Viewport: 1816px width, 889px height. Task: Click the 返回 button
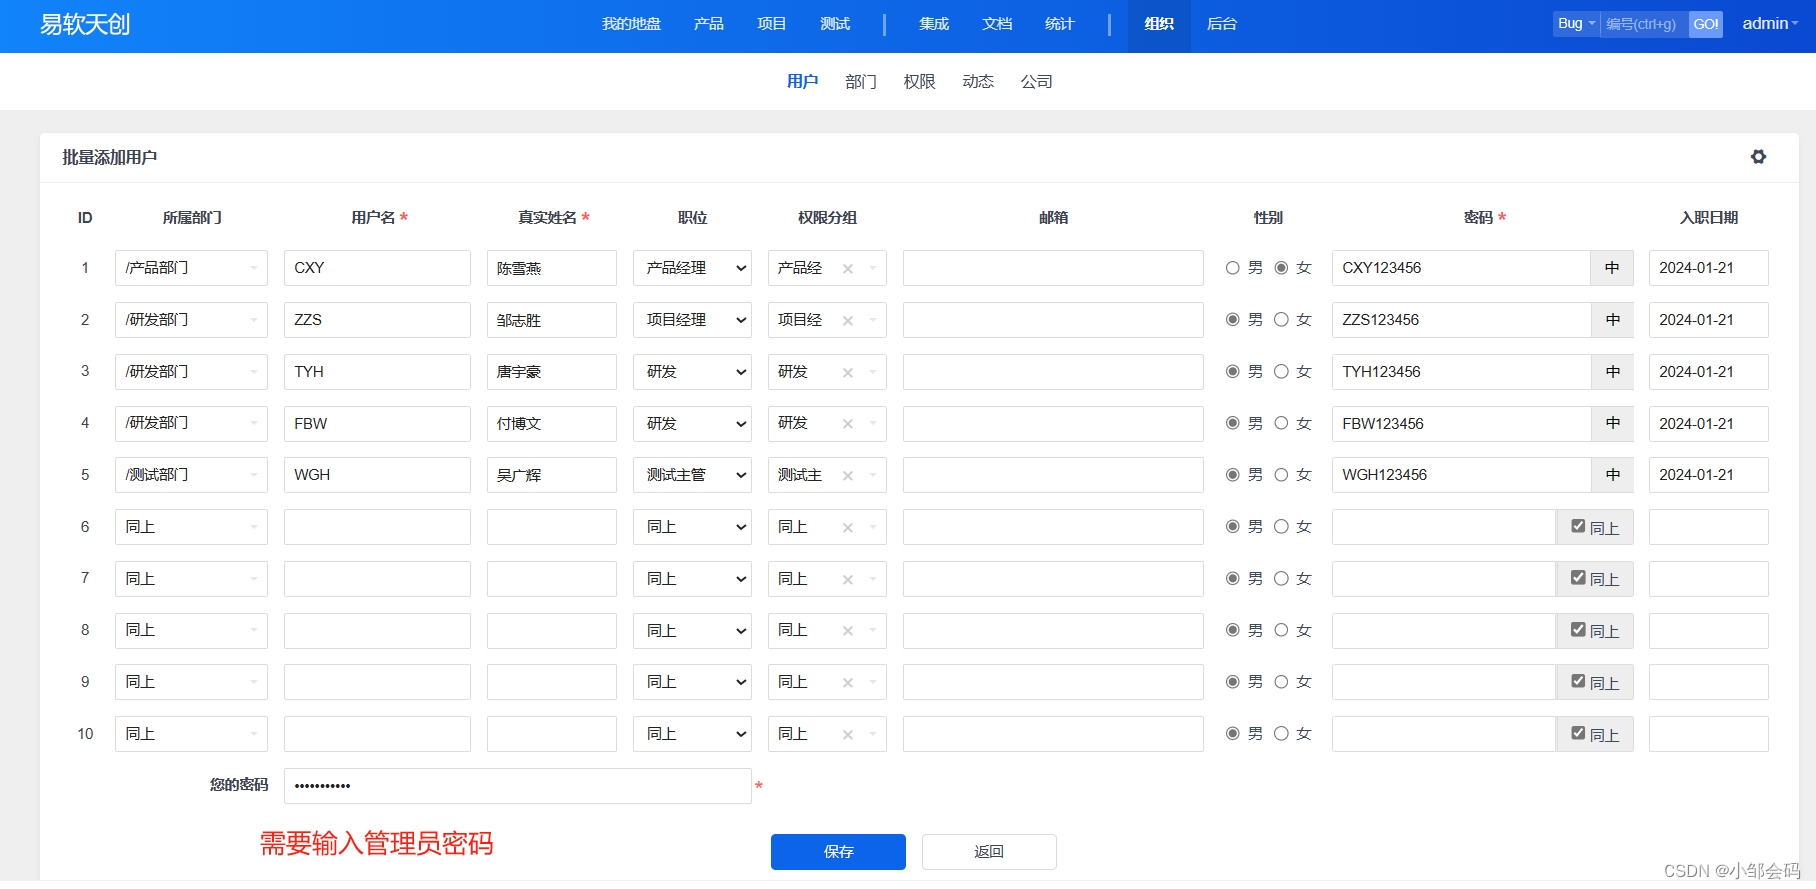click(989, 852)
